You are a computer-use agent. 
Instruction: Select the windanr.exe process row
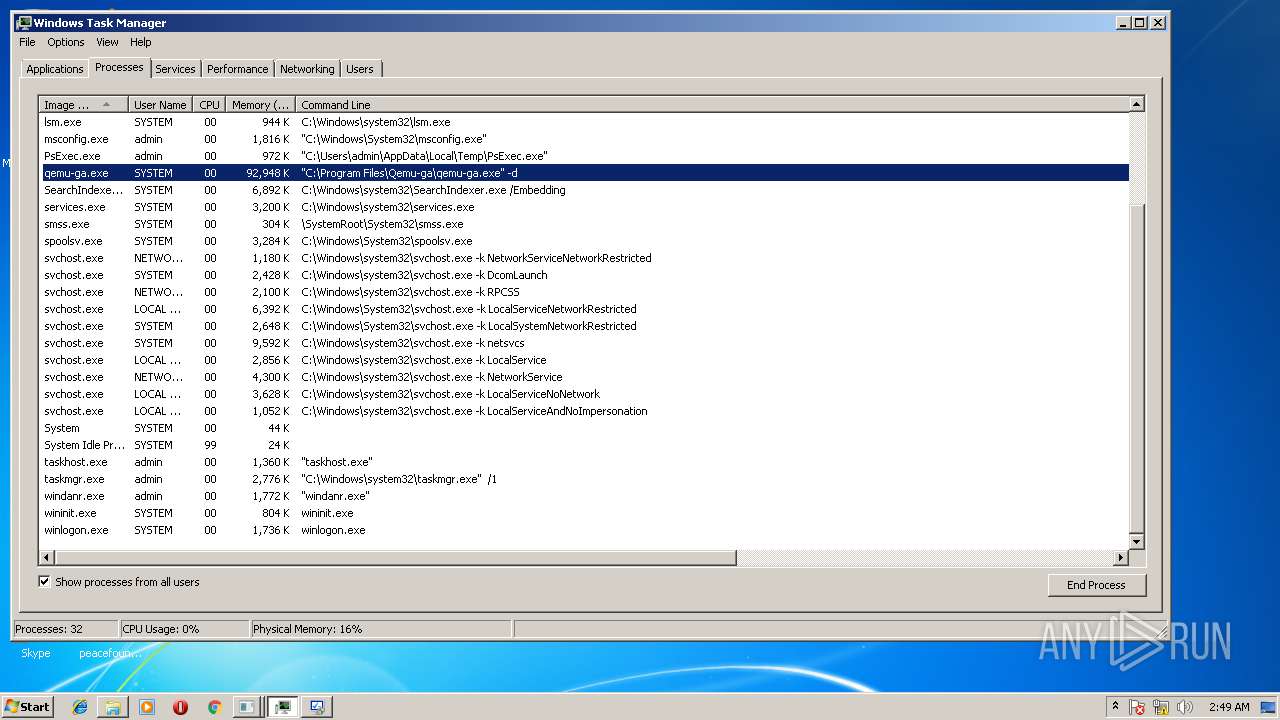[584, 496]
